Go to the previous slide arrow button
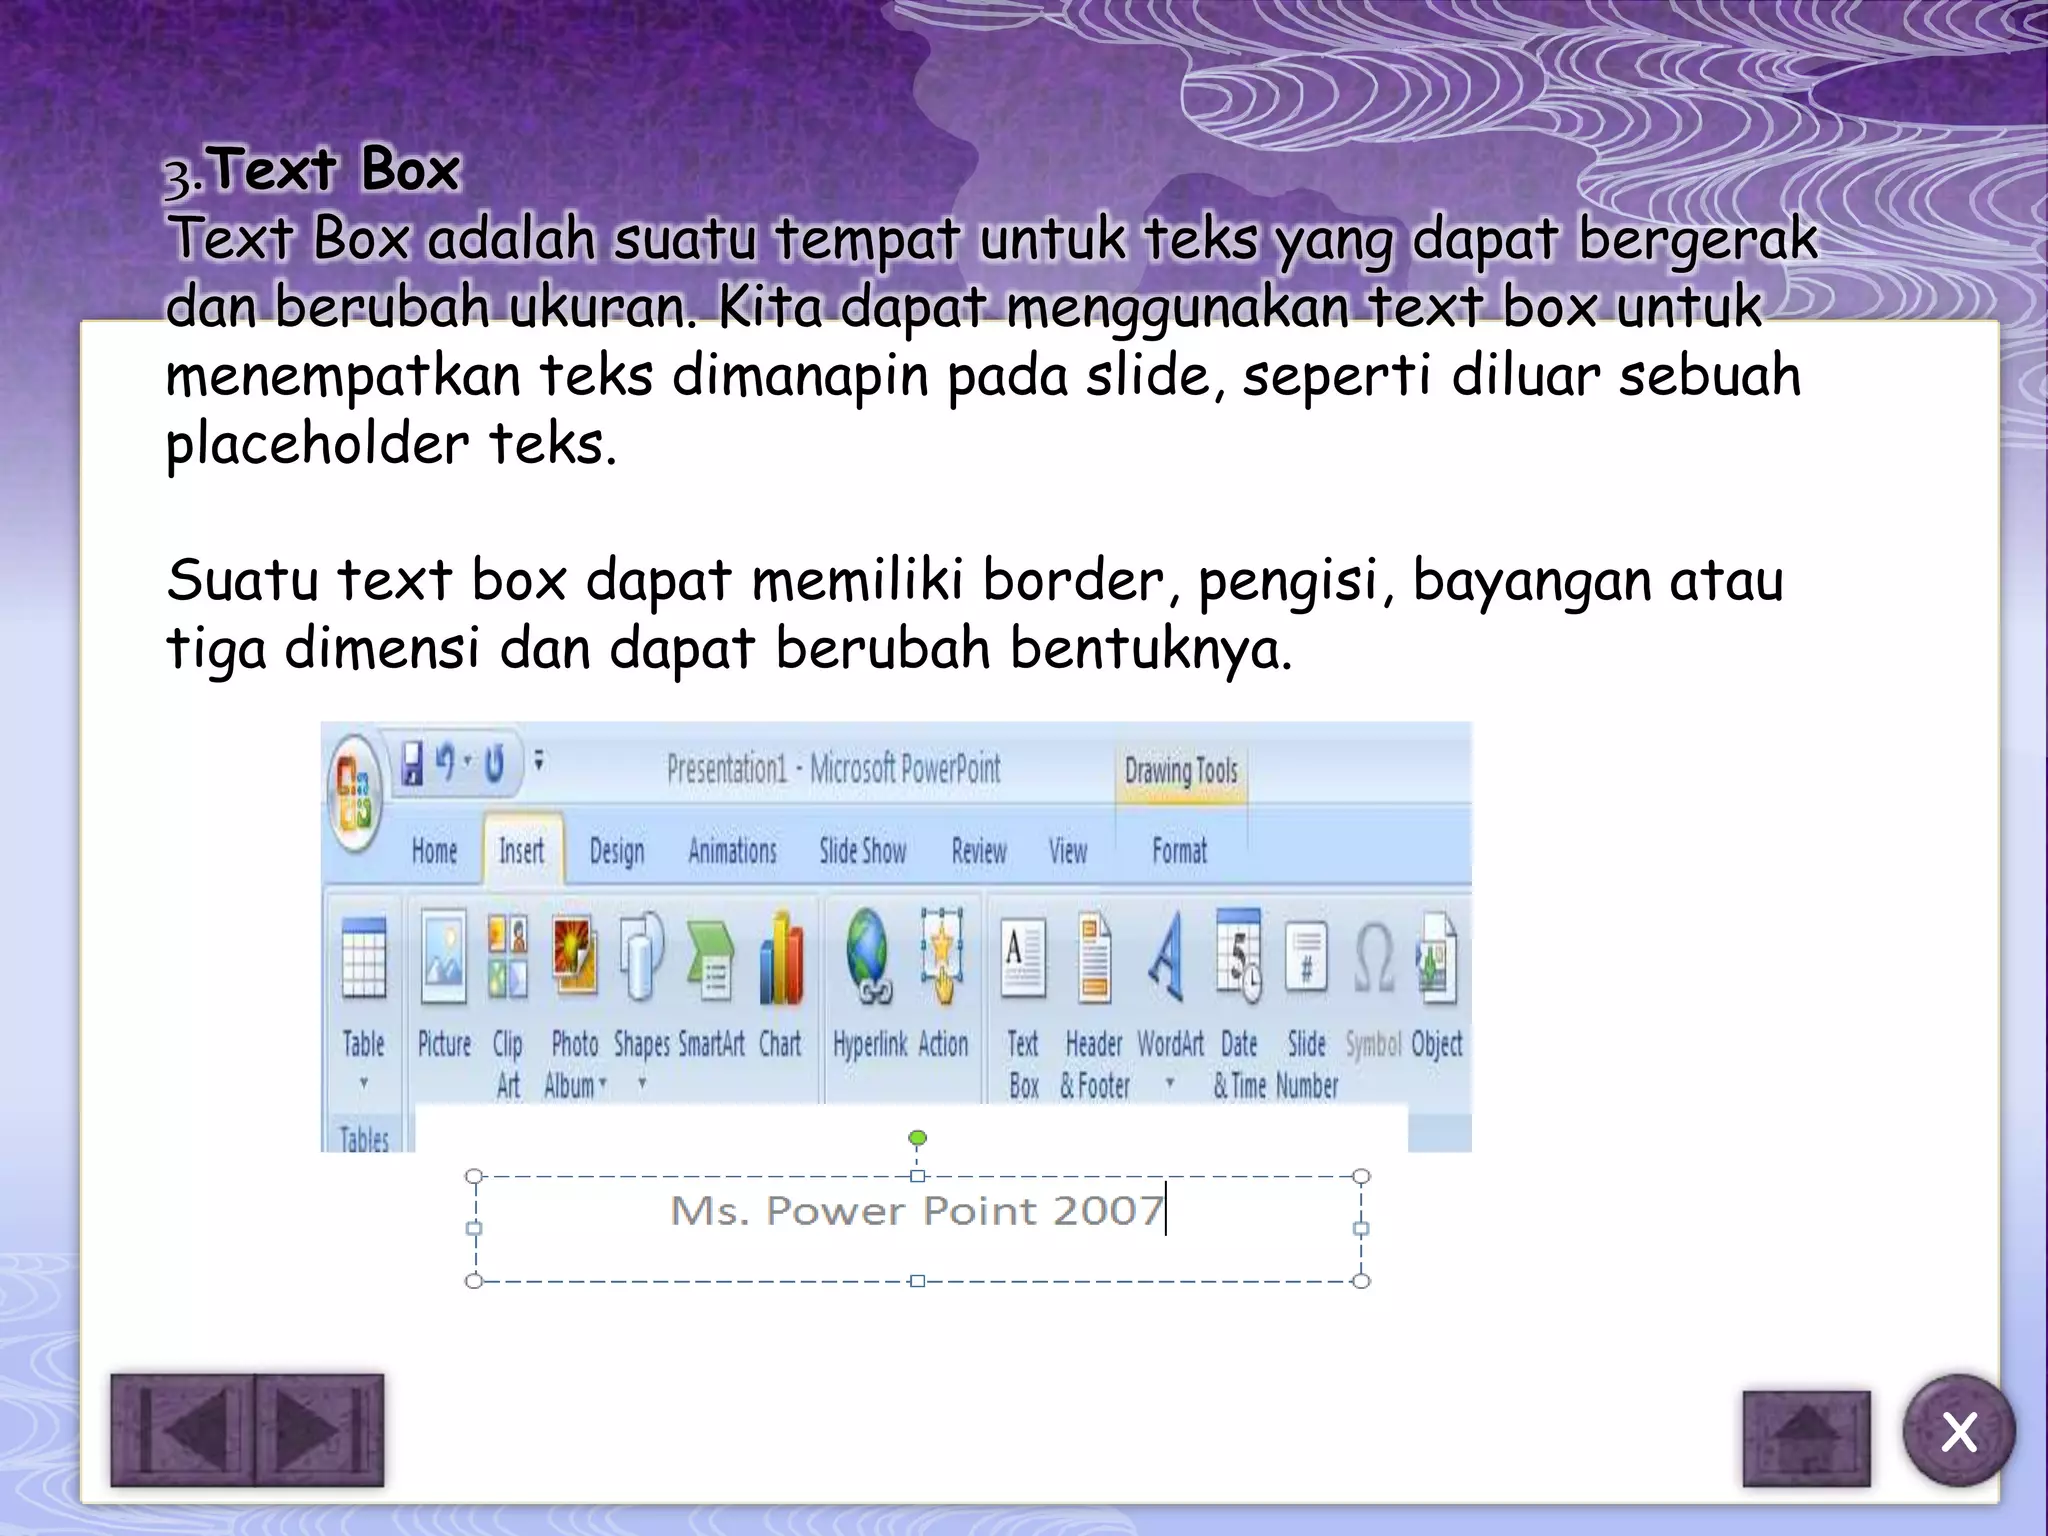This screenshot has width=2048, height=1536. pyautogui.click(x=183, y=1430)
